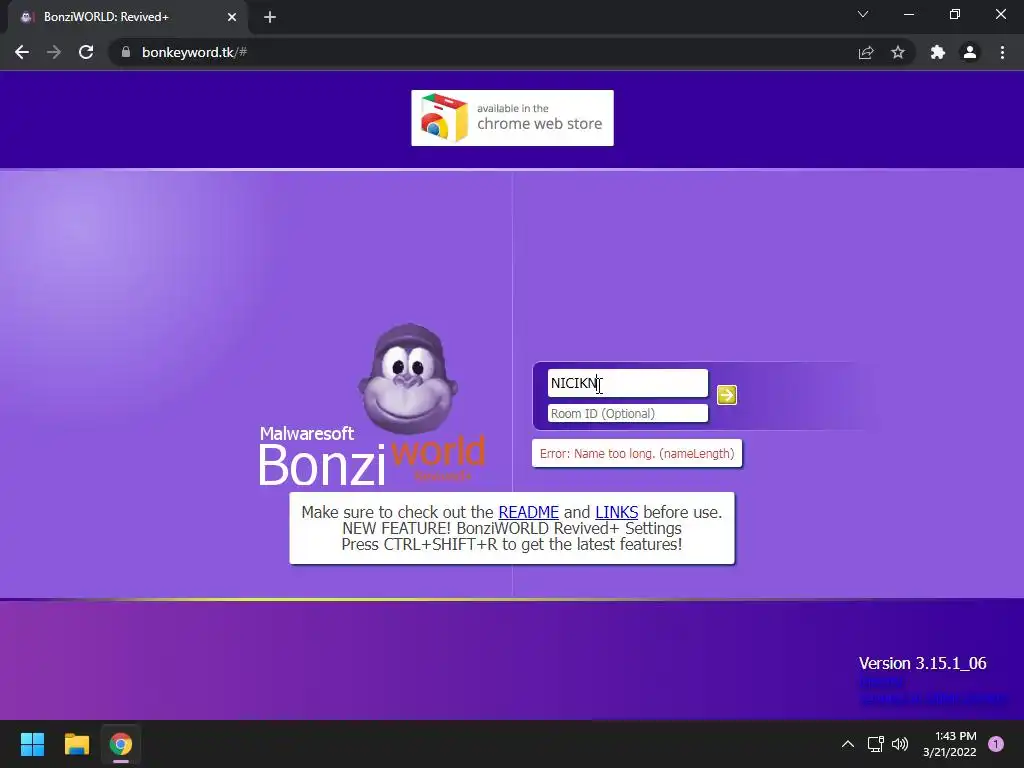Click the name too long error message
The width and height of the screenshot is (1024, 768).
pyautogui.click(x=637, y=454)
